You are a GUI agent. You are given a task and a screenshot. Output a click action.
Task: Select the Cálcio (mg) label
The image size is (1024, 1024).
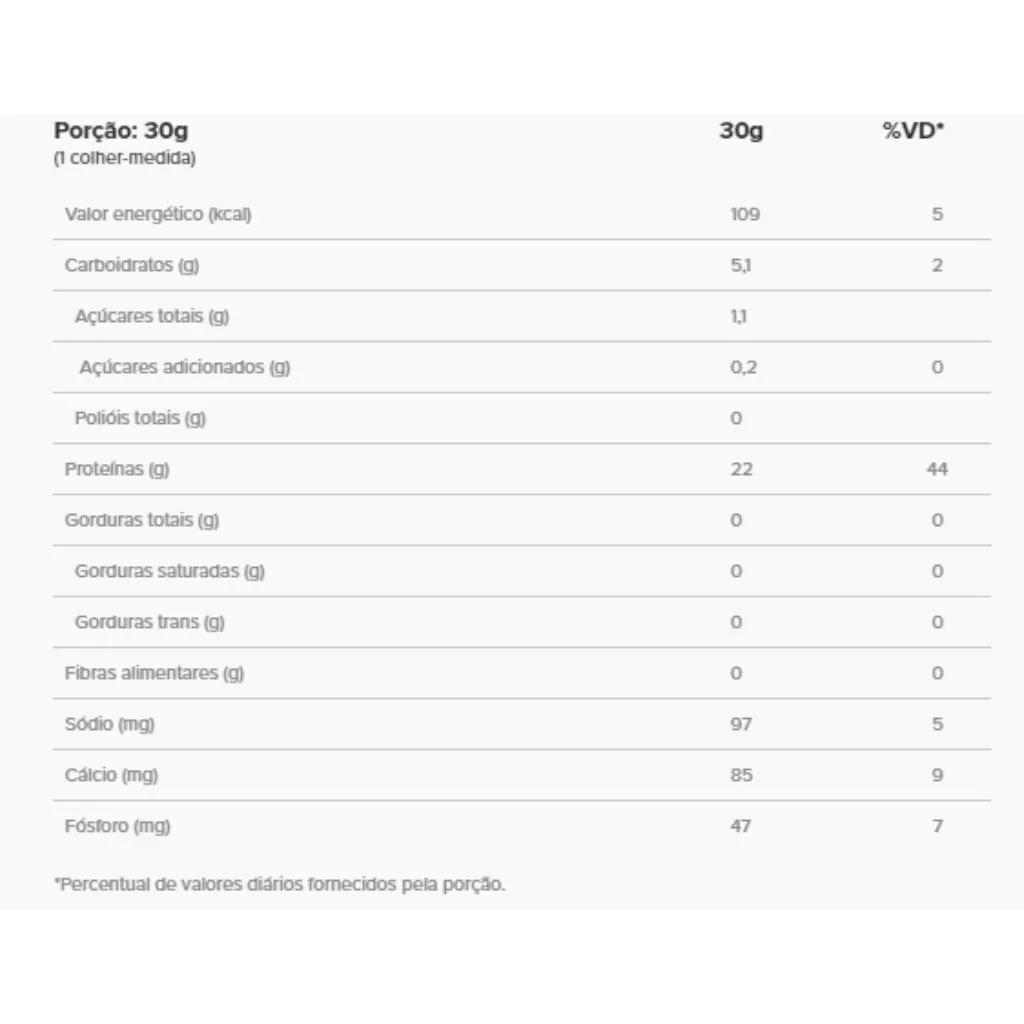click(x=111, y=775)
